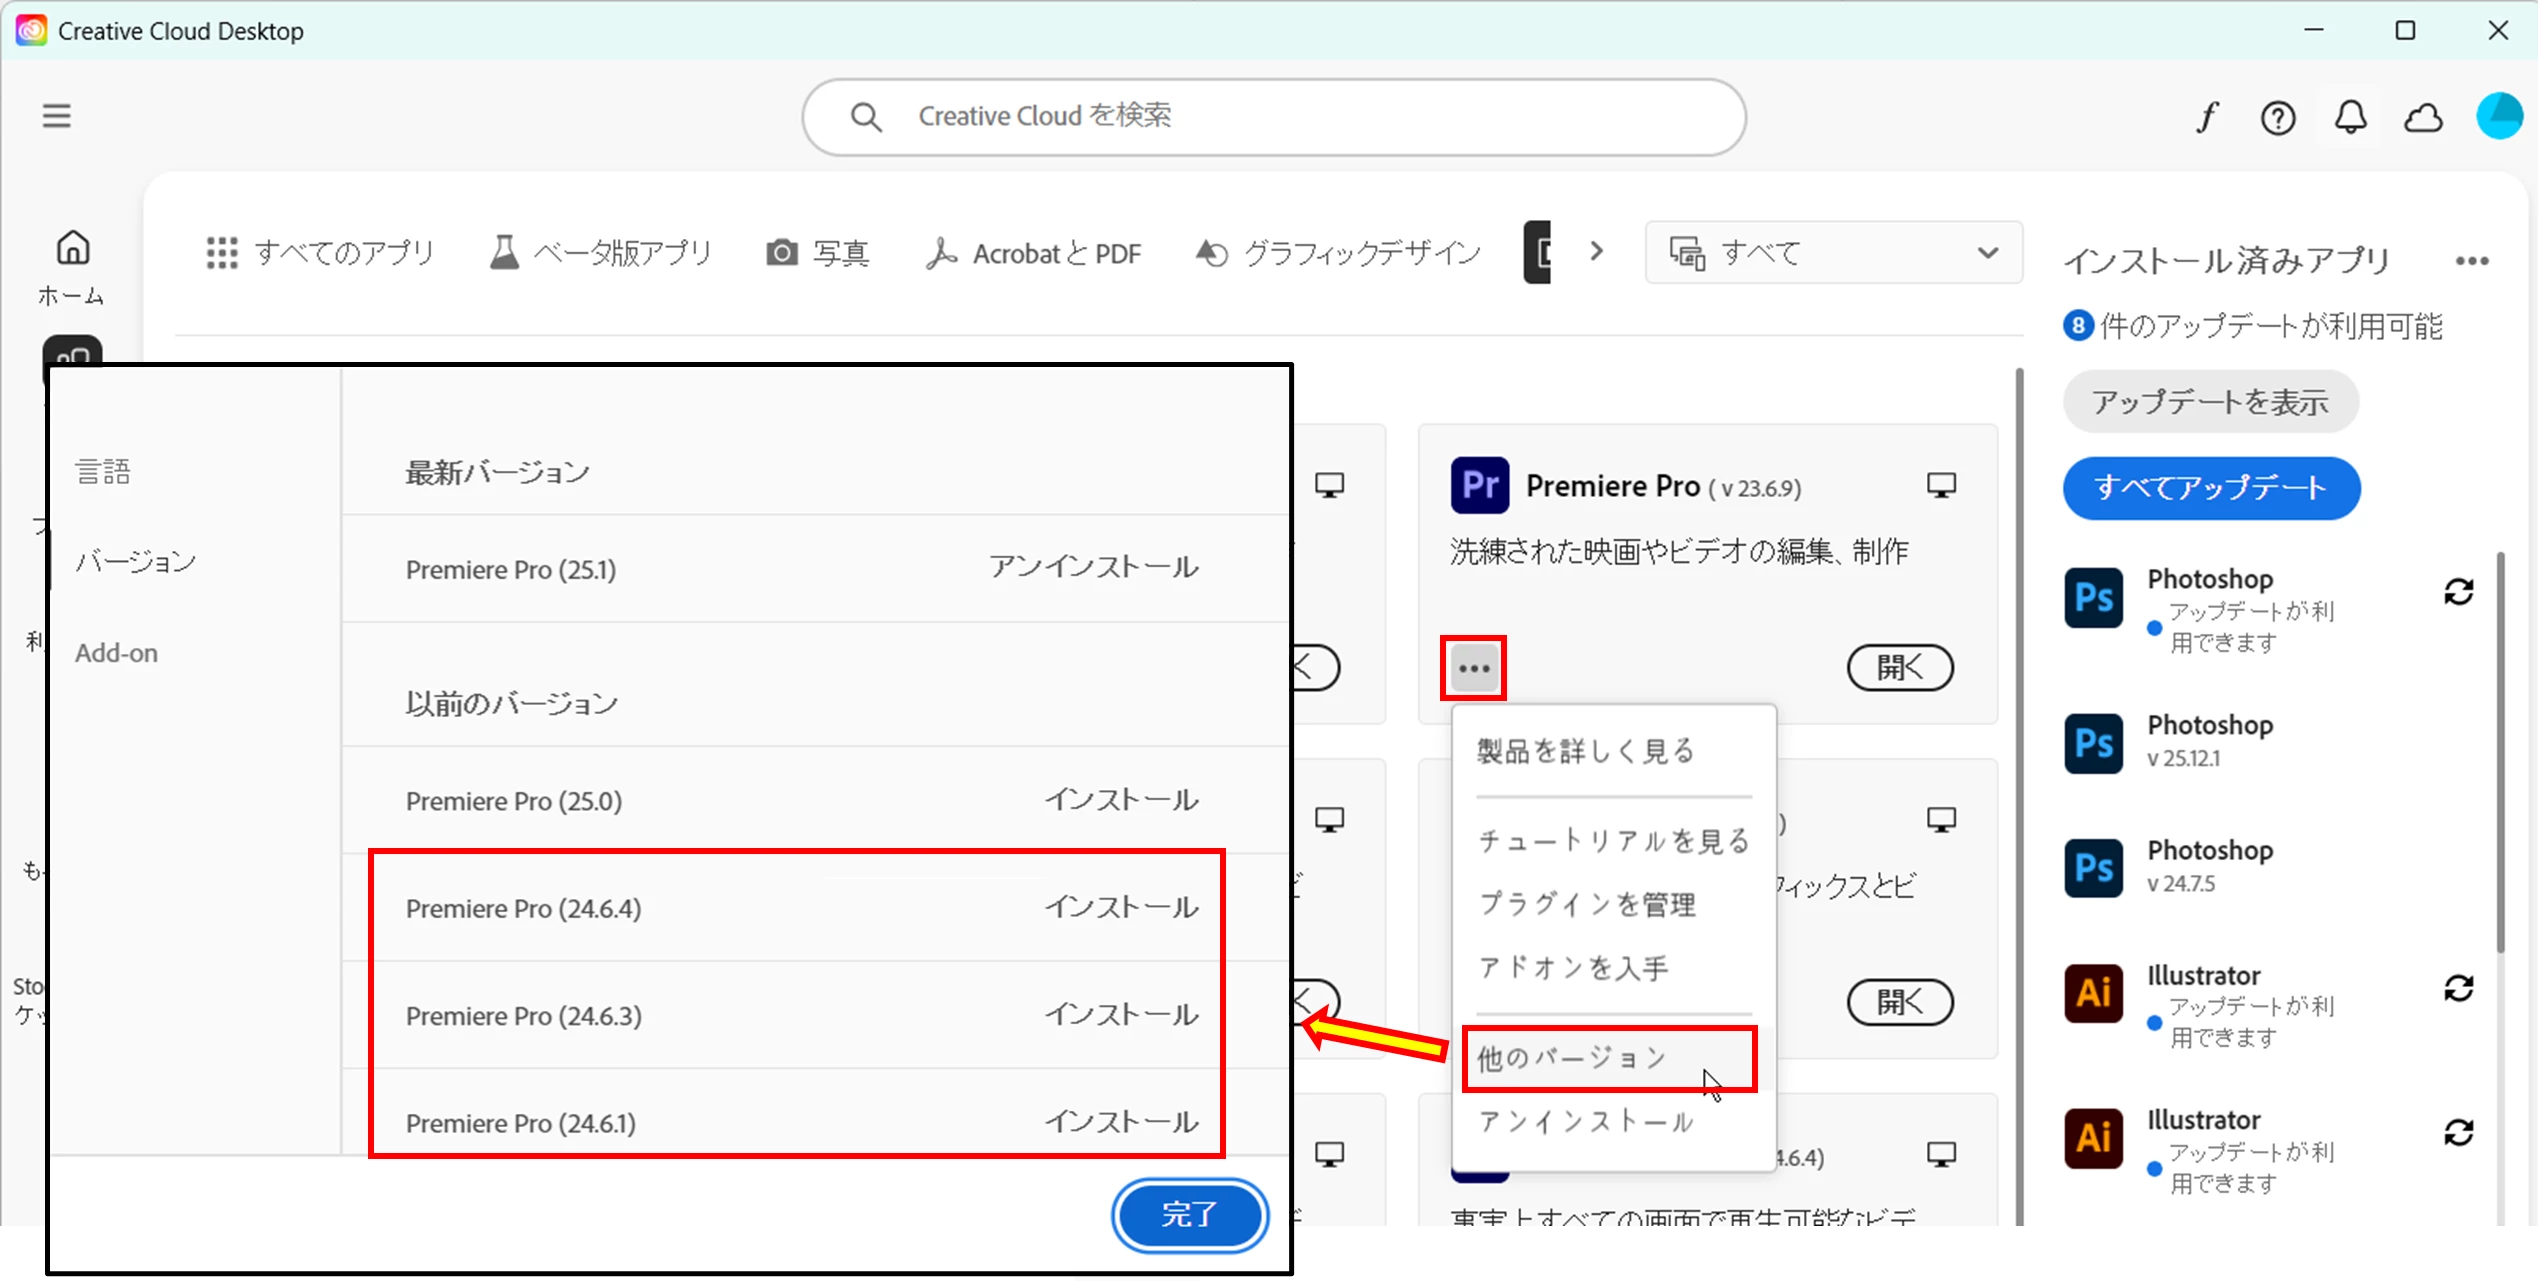The height and width of the screenshot is (1281, 2538).
Task: Open the help question mark icon
Action: (2278, 118)
